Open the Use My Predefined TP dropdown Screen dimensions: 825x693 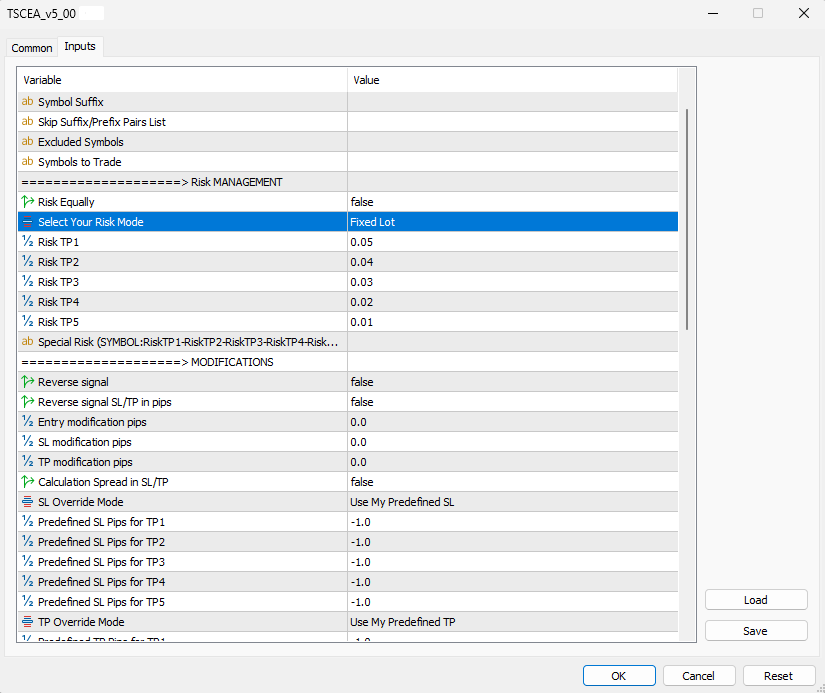coord(512,622)
